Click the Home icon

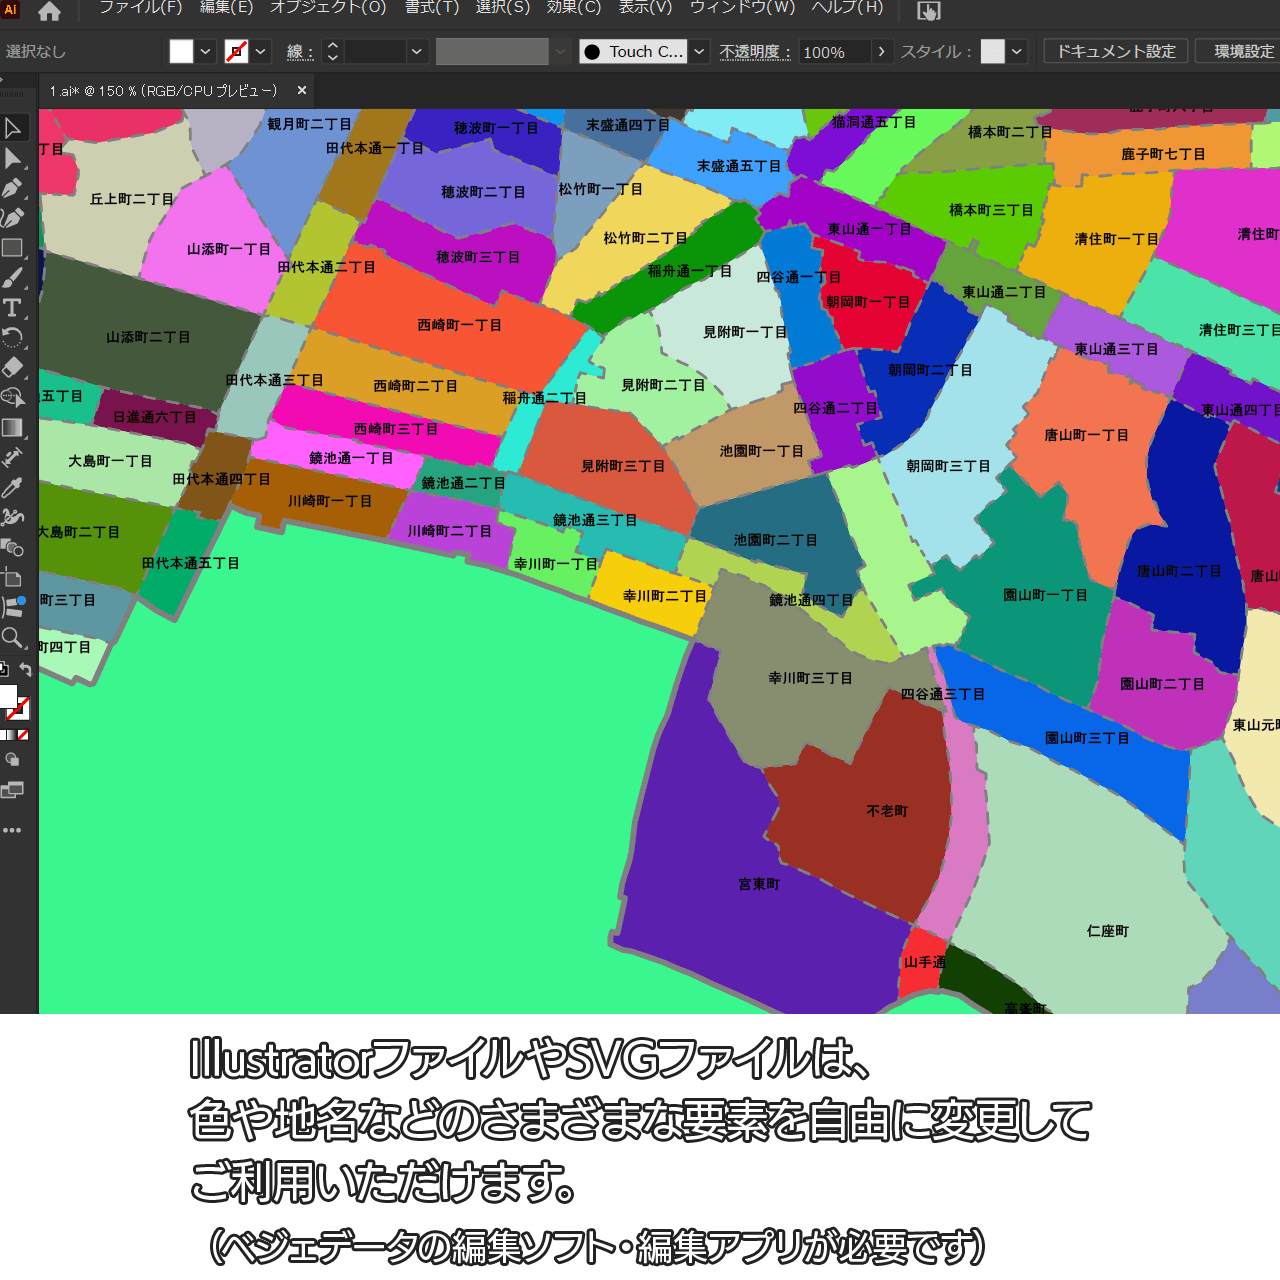[49, 11]
